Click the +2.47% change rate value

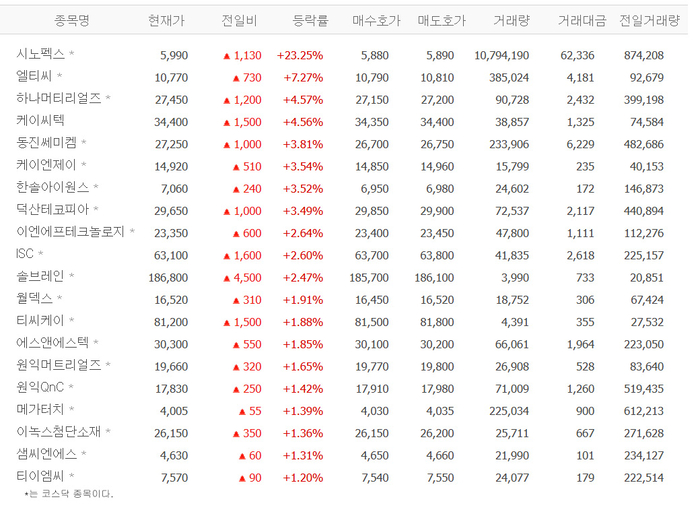pyautogui.click(x=303, y=278)
